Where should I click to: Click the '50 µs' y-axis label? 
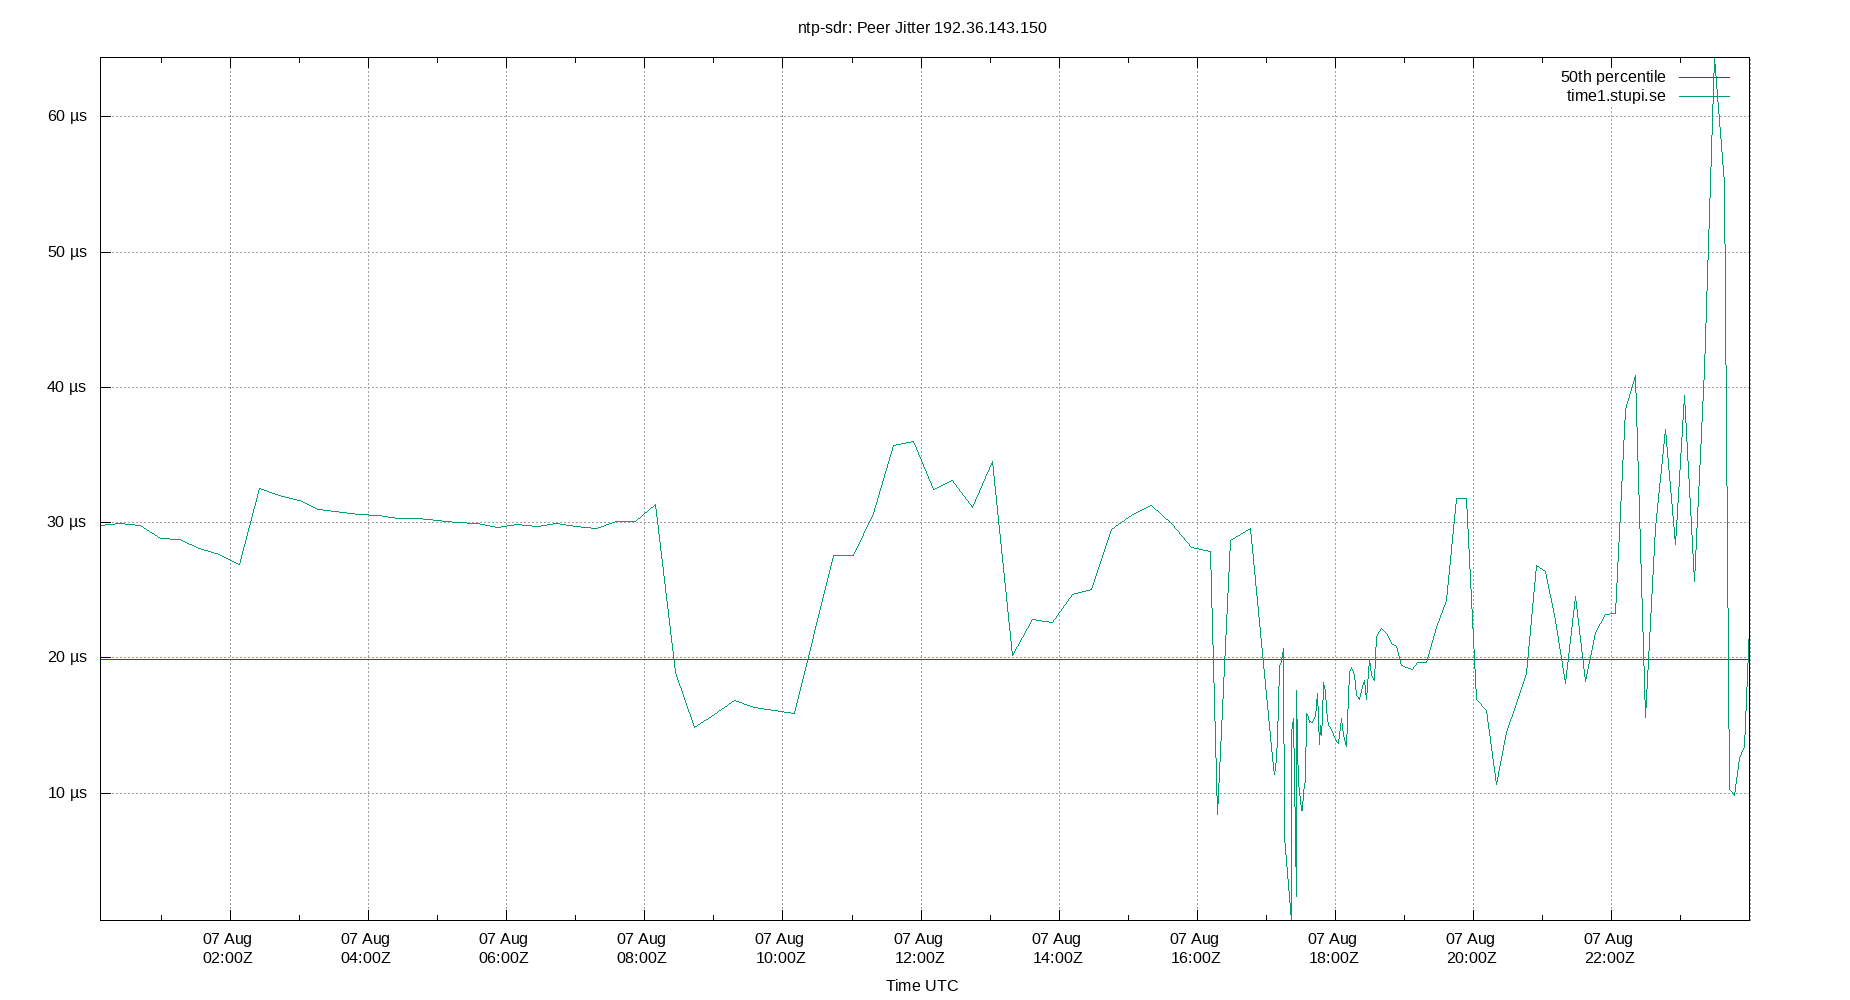(67, 252)
